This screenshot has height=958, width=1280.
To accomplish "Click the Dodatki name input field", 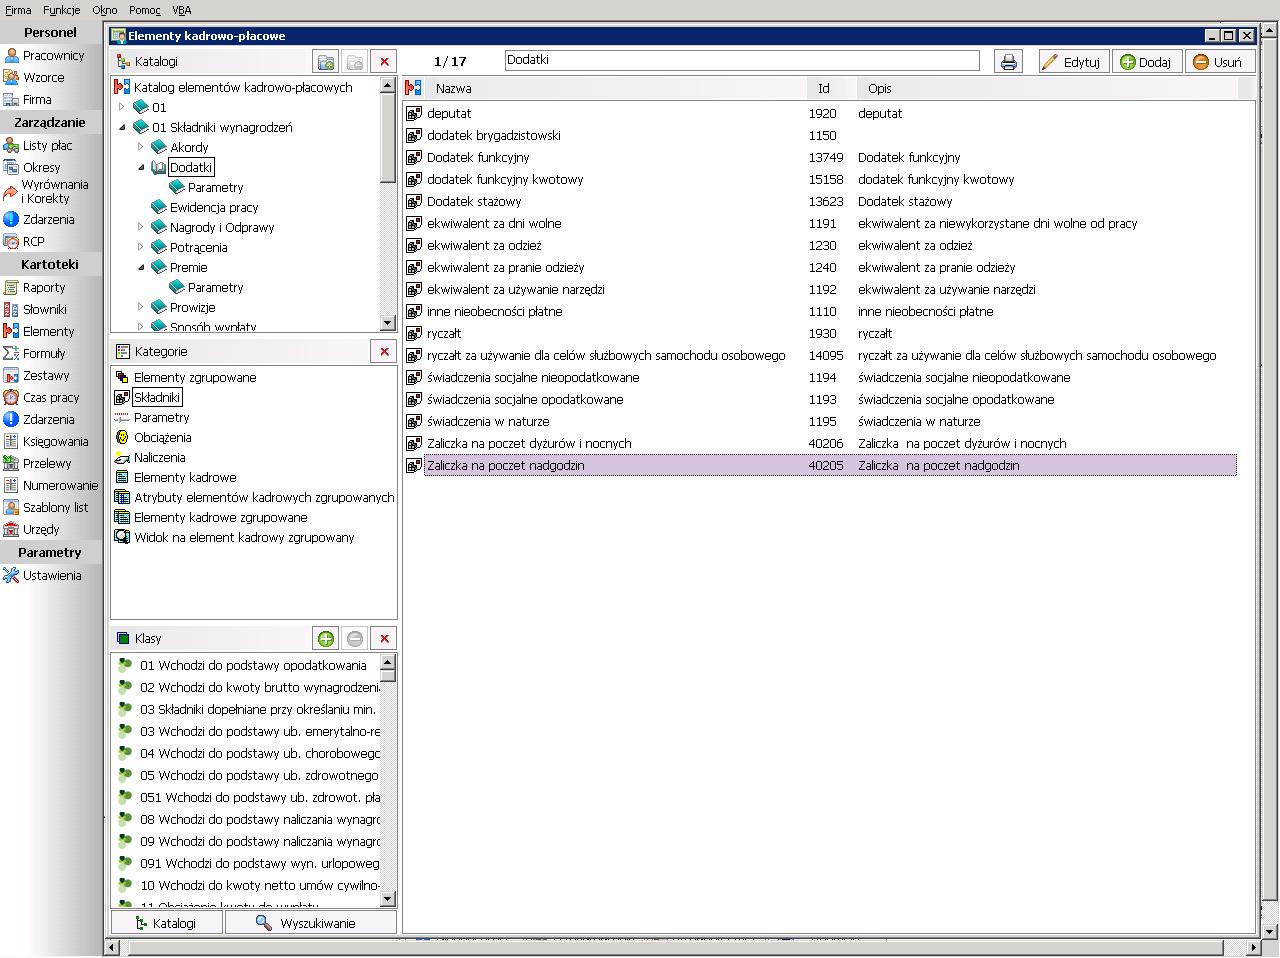I will [x=742, y=60].
